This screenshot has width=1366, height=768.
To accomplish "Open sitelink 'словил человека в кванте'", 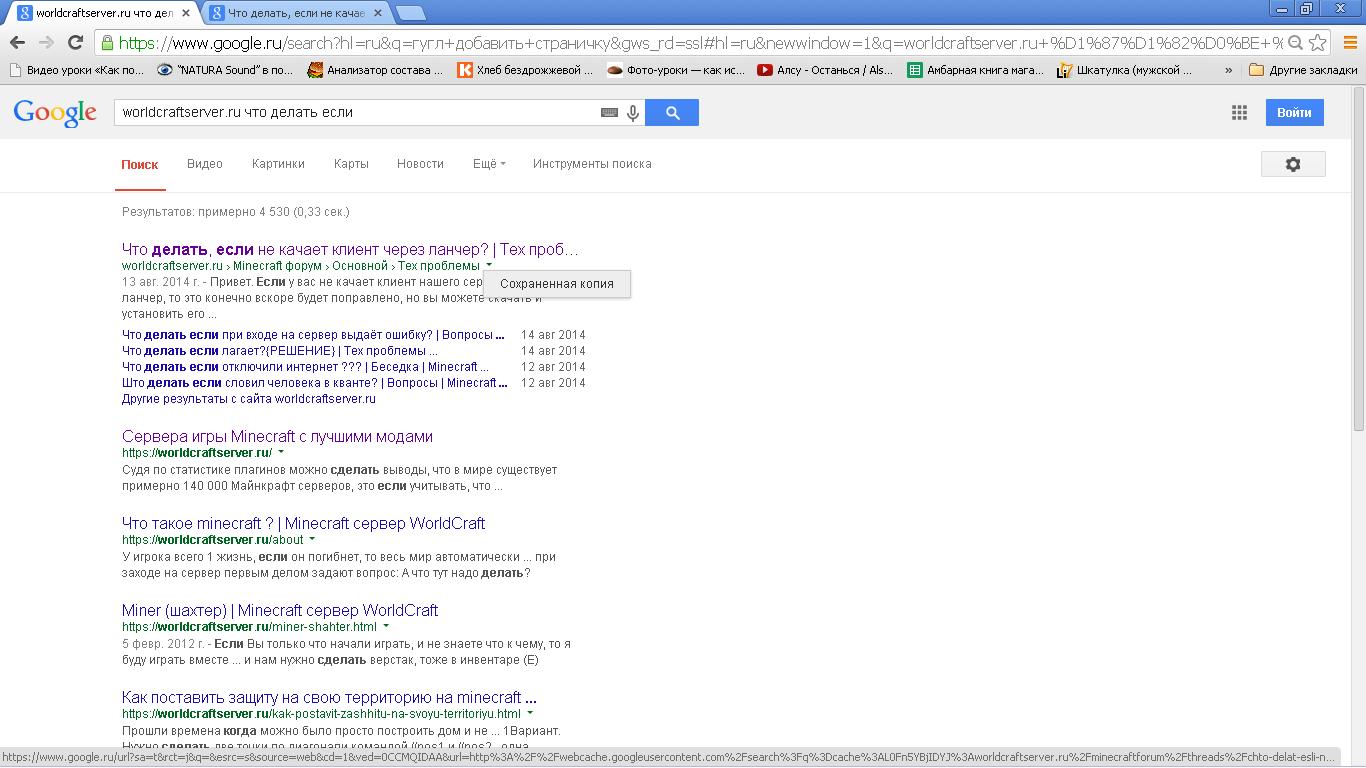I will tap(314, 383).
